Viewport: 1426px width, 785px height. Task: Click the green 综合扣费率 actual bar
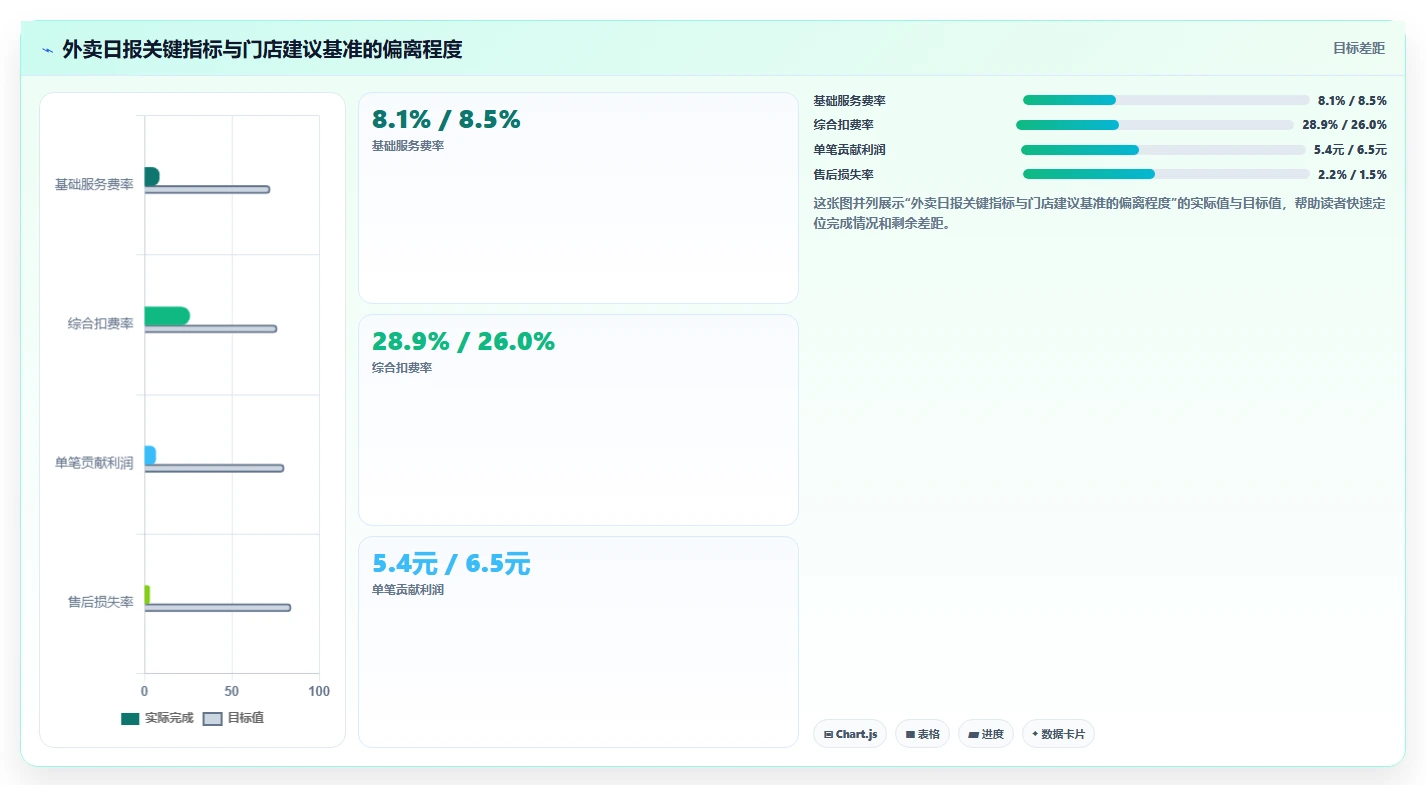pos(167,316)
